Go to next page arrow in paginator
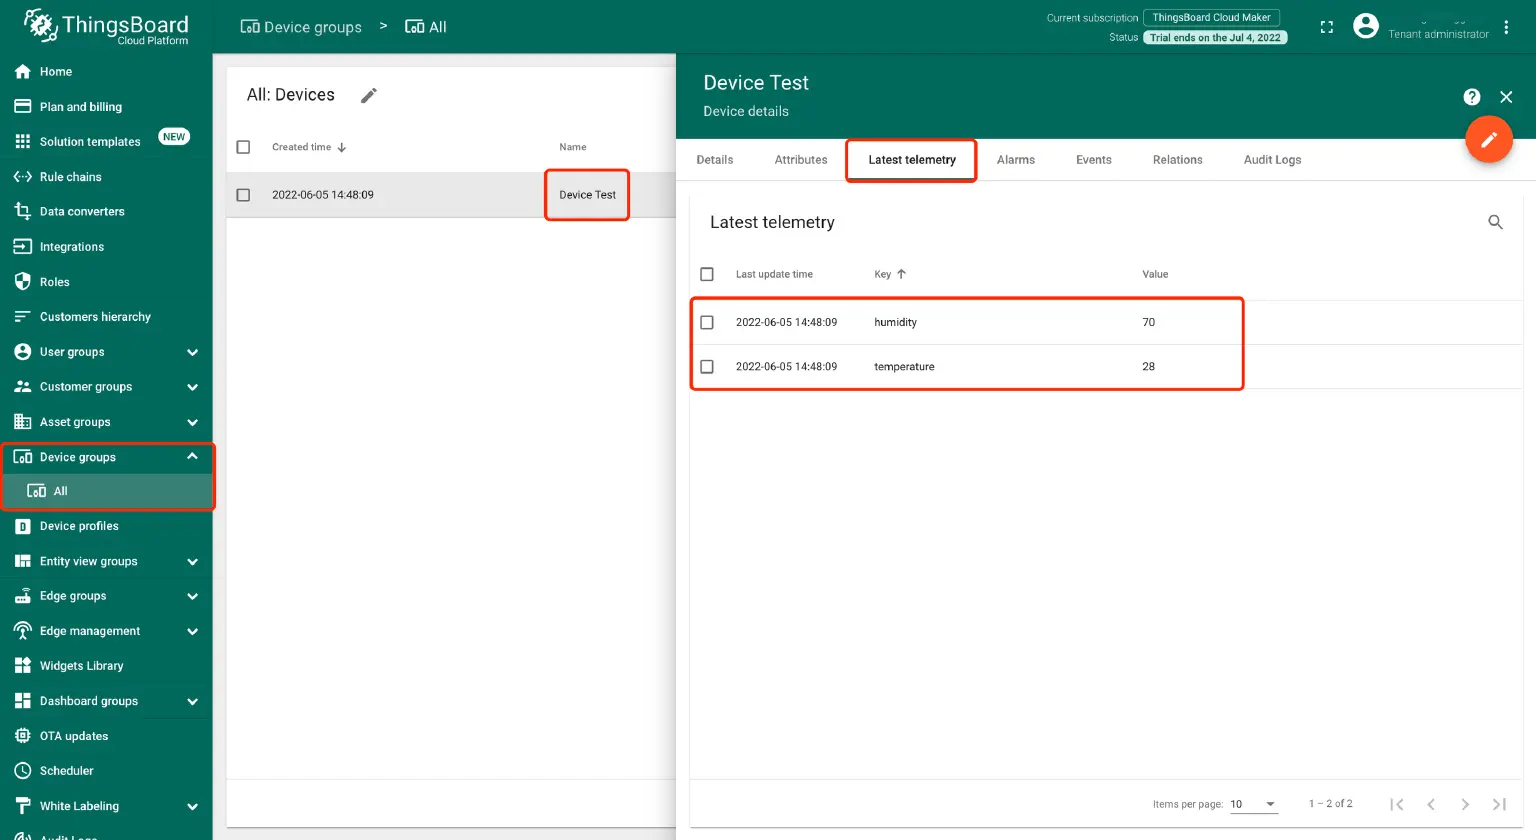The width and height of the screenshot is (1536, 840). (x=1464, y=804)
